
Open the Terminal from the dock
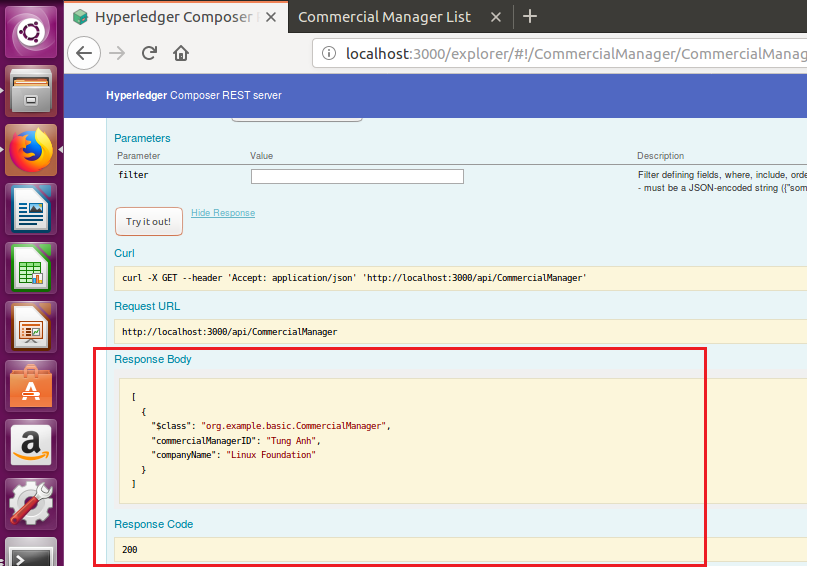point(31,552)
